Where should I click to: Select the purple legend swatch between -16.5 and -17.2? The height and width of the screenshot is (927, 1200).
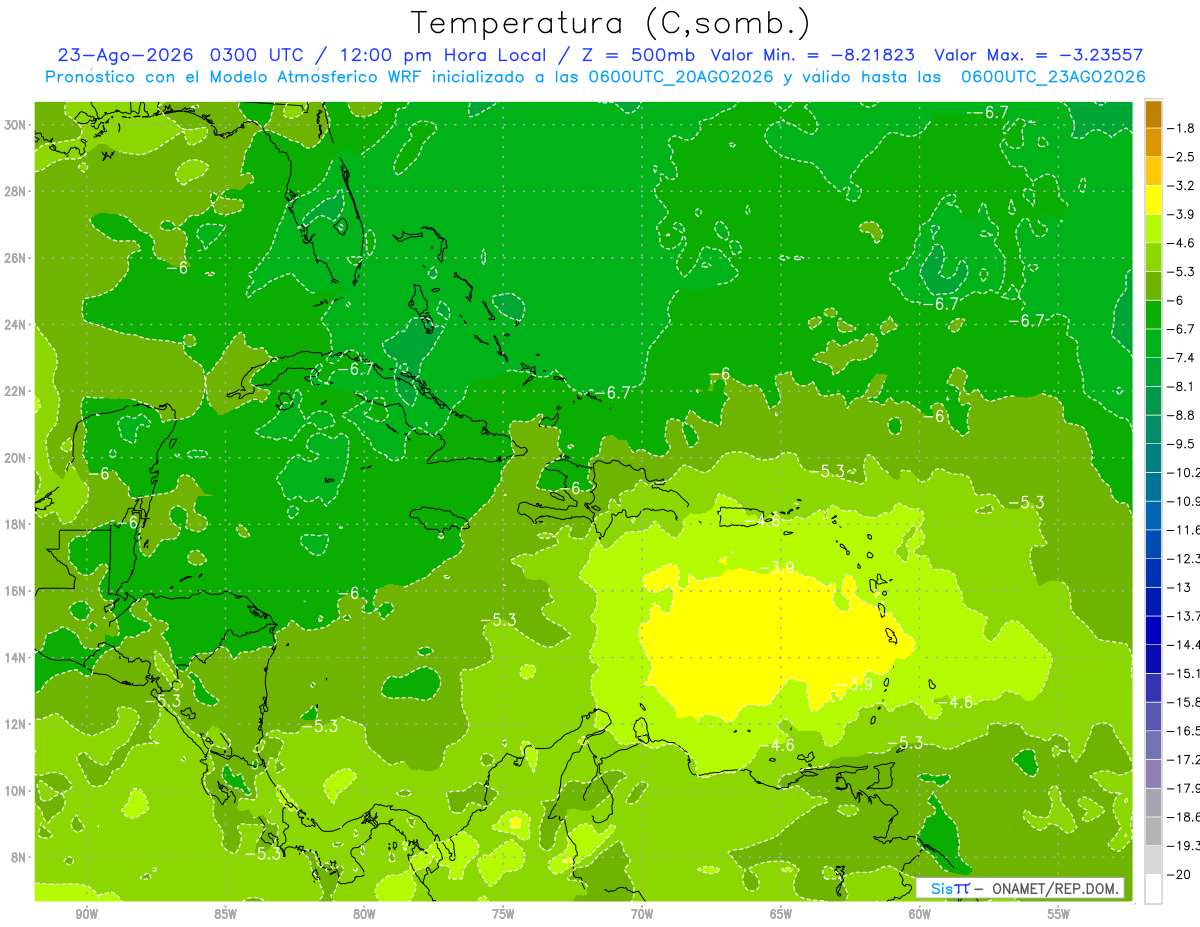pos(1153,745)
